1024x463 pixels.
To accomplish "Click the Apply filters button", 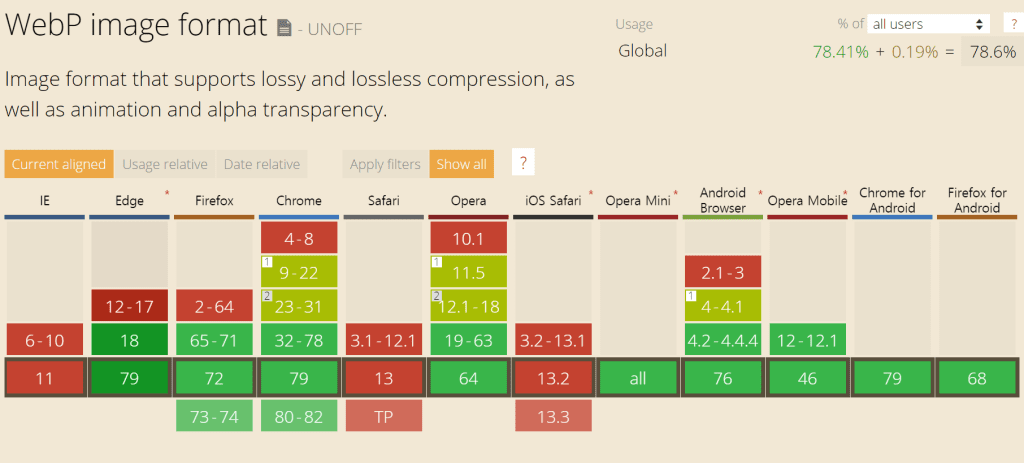I will [386, 164].
